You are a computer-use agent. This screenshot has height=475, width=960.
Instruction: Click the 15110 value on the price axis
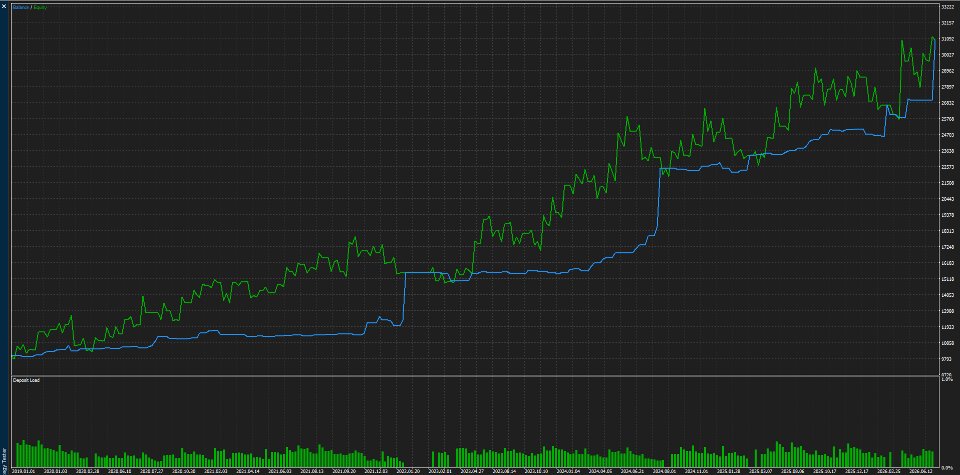pyautogui.click(x=950, y=279)
